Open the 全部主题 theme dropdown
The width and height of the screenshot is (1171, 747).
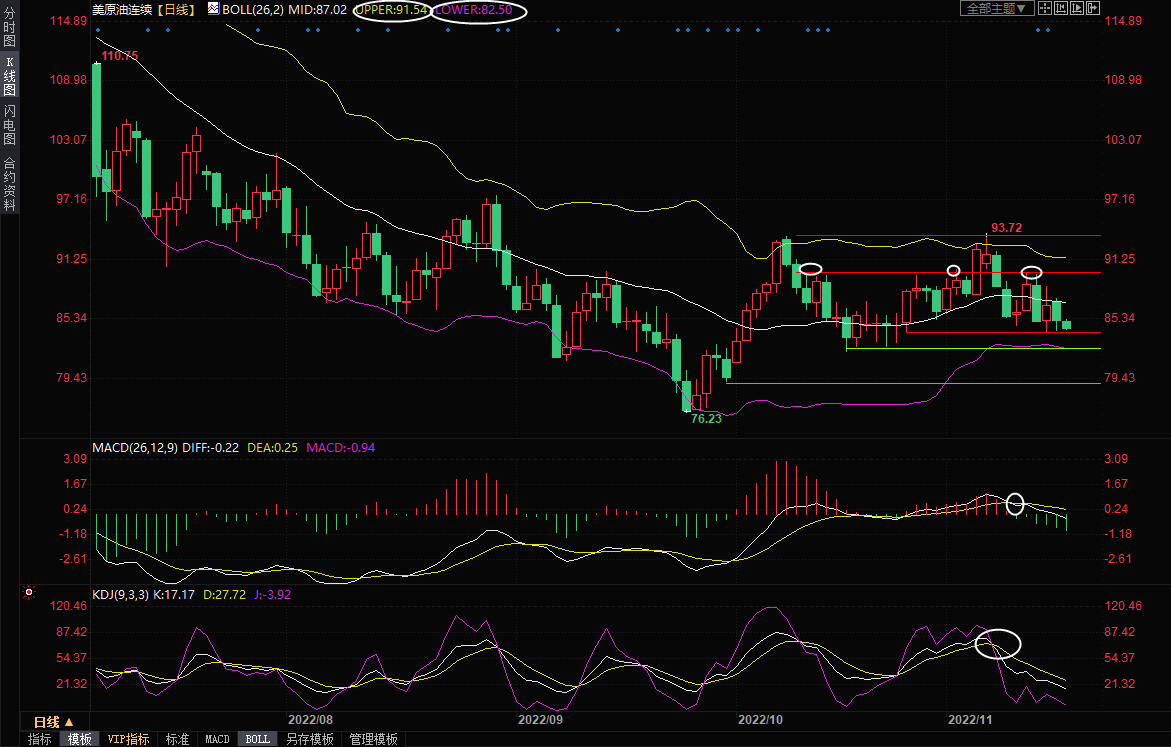(996, 8)
